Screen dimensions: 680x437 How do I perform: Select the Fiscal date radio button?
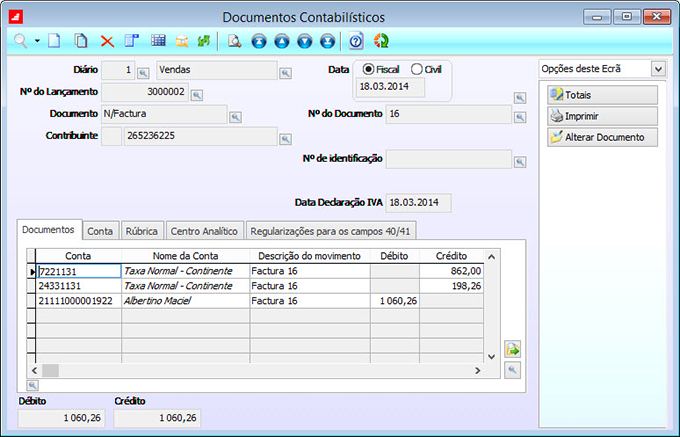(x=369, y=69)
